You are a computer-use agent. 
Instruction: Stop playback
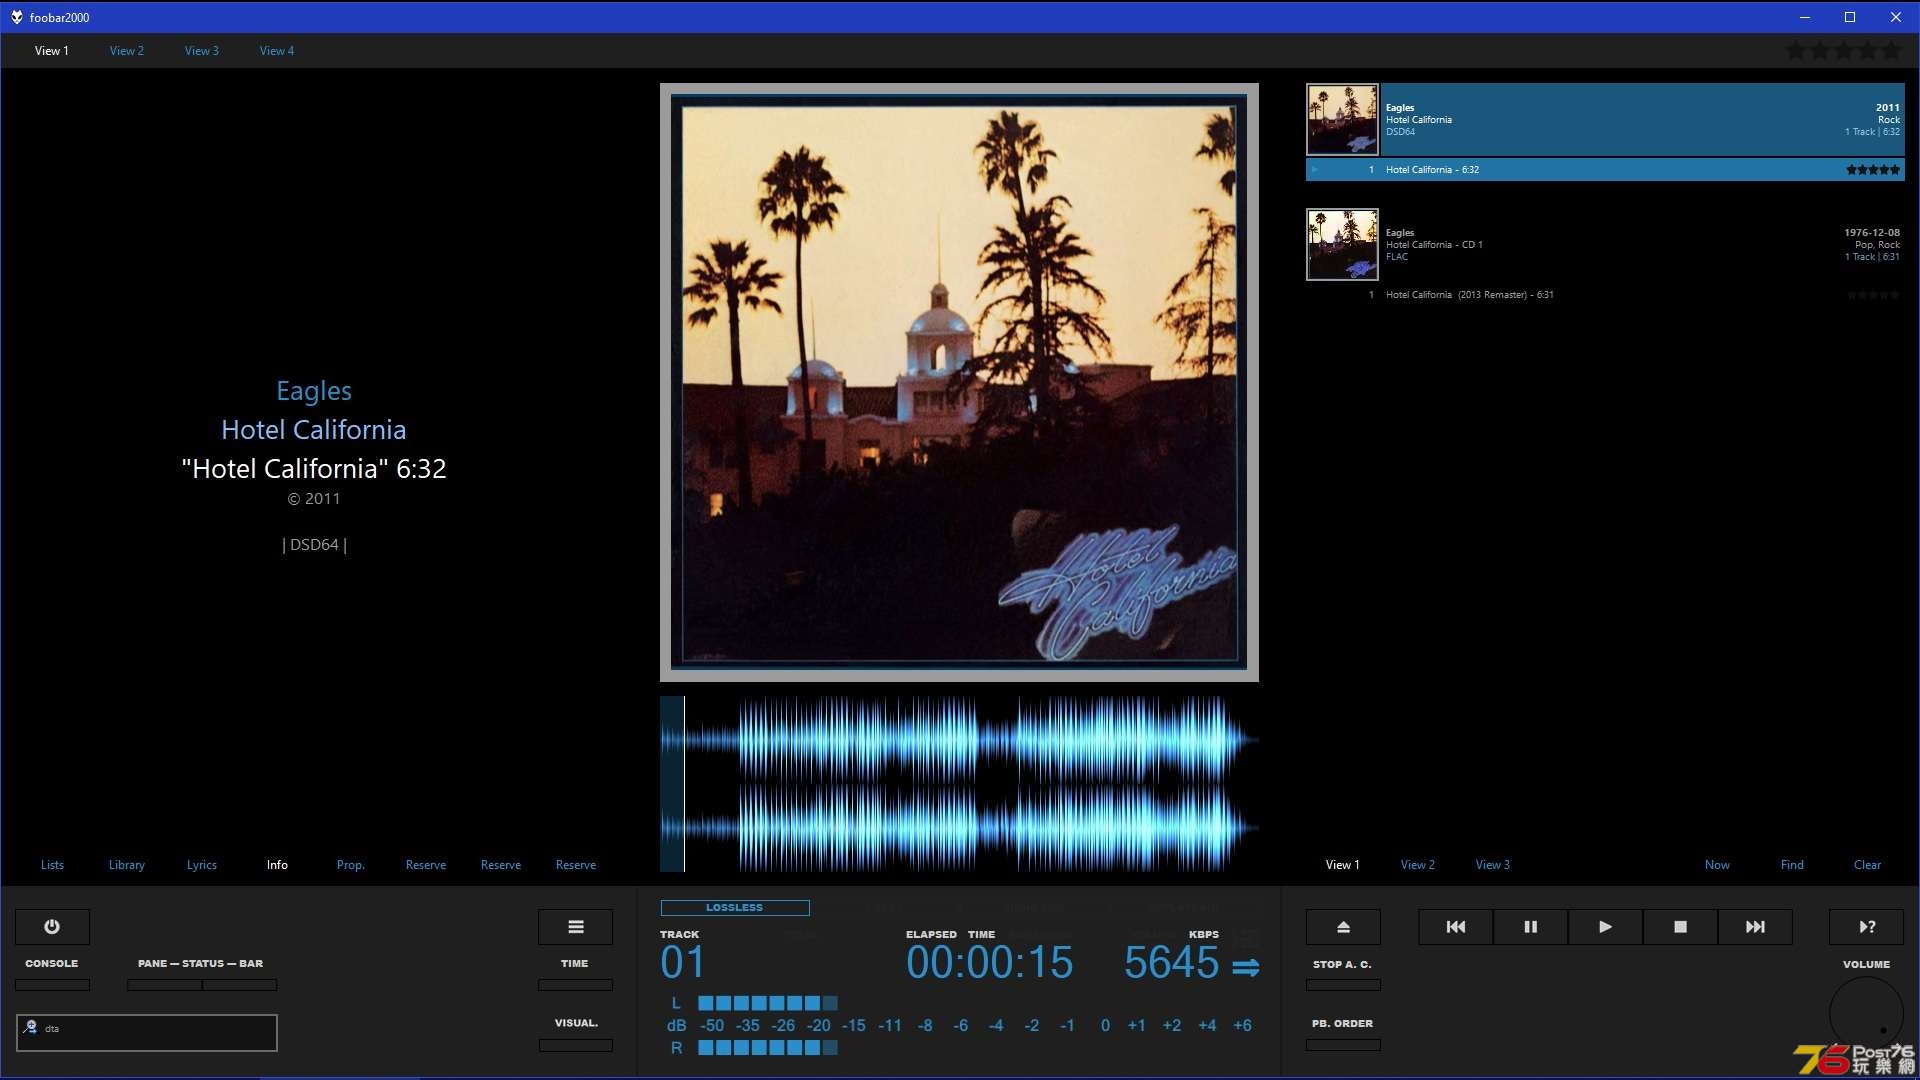point(1680,927)
